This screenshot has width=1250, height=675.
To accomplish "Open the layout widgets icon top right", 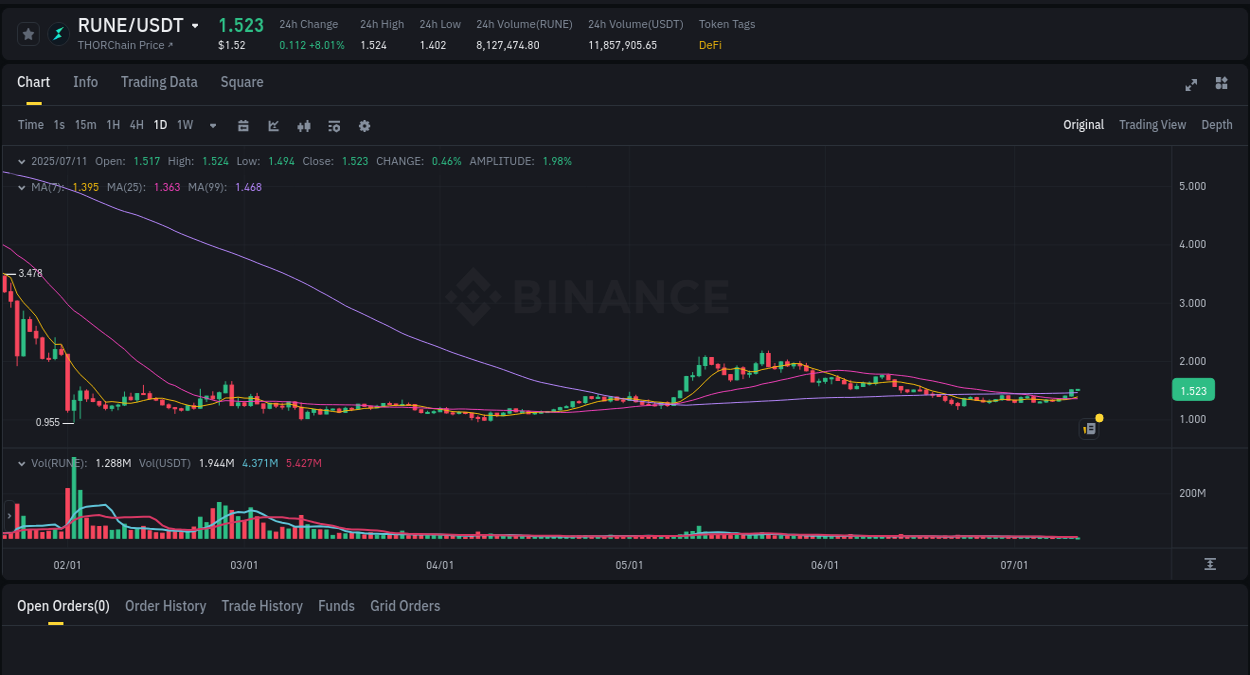I will coord(1221,84).
